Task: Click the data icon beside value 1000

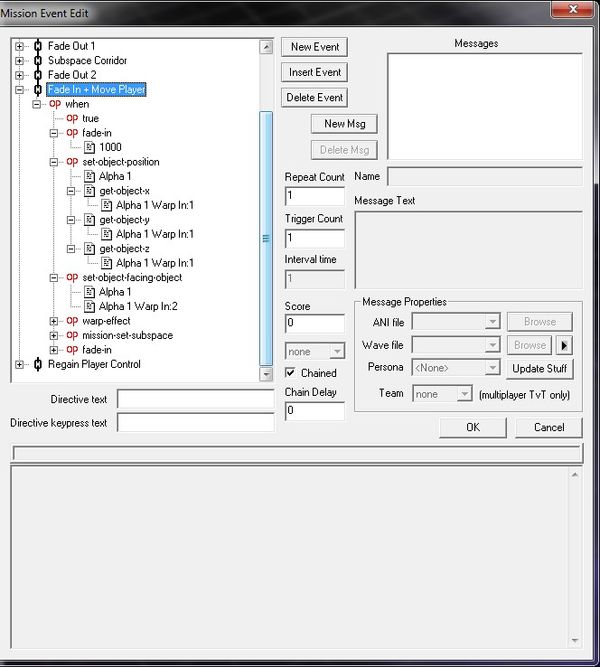Action: 89,147
